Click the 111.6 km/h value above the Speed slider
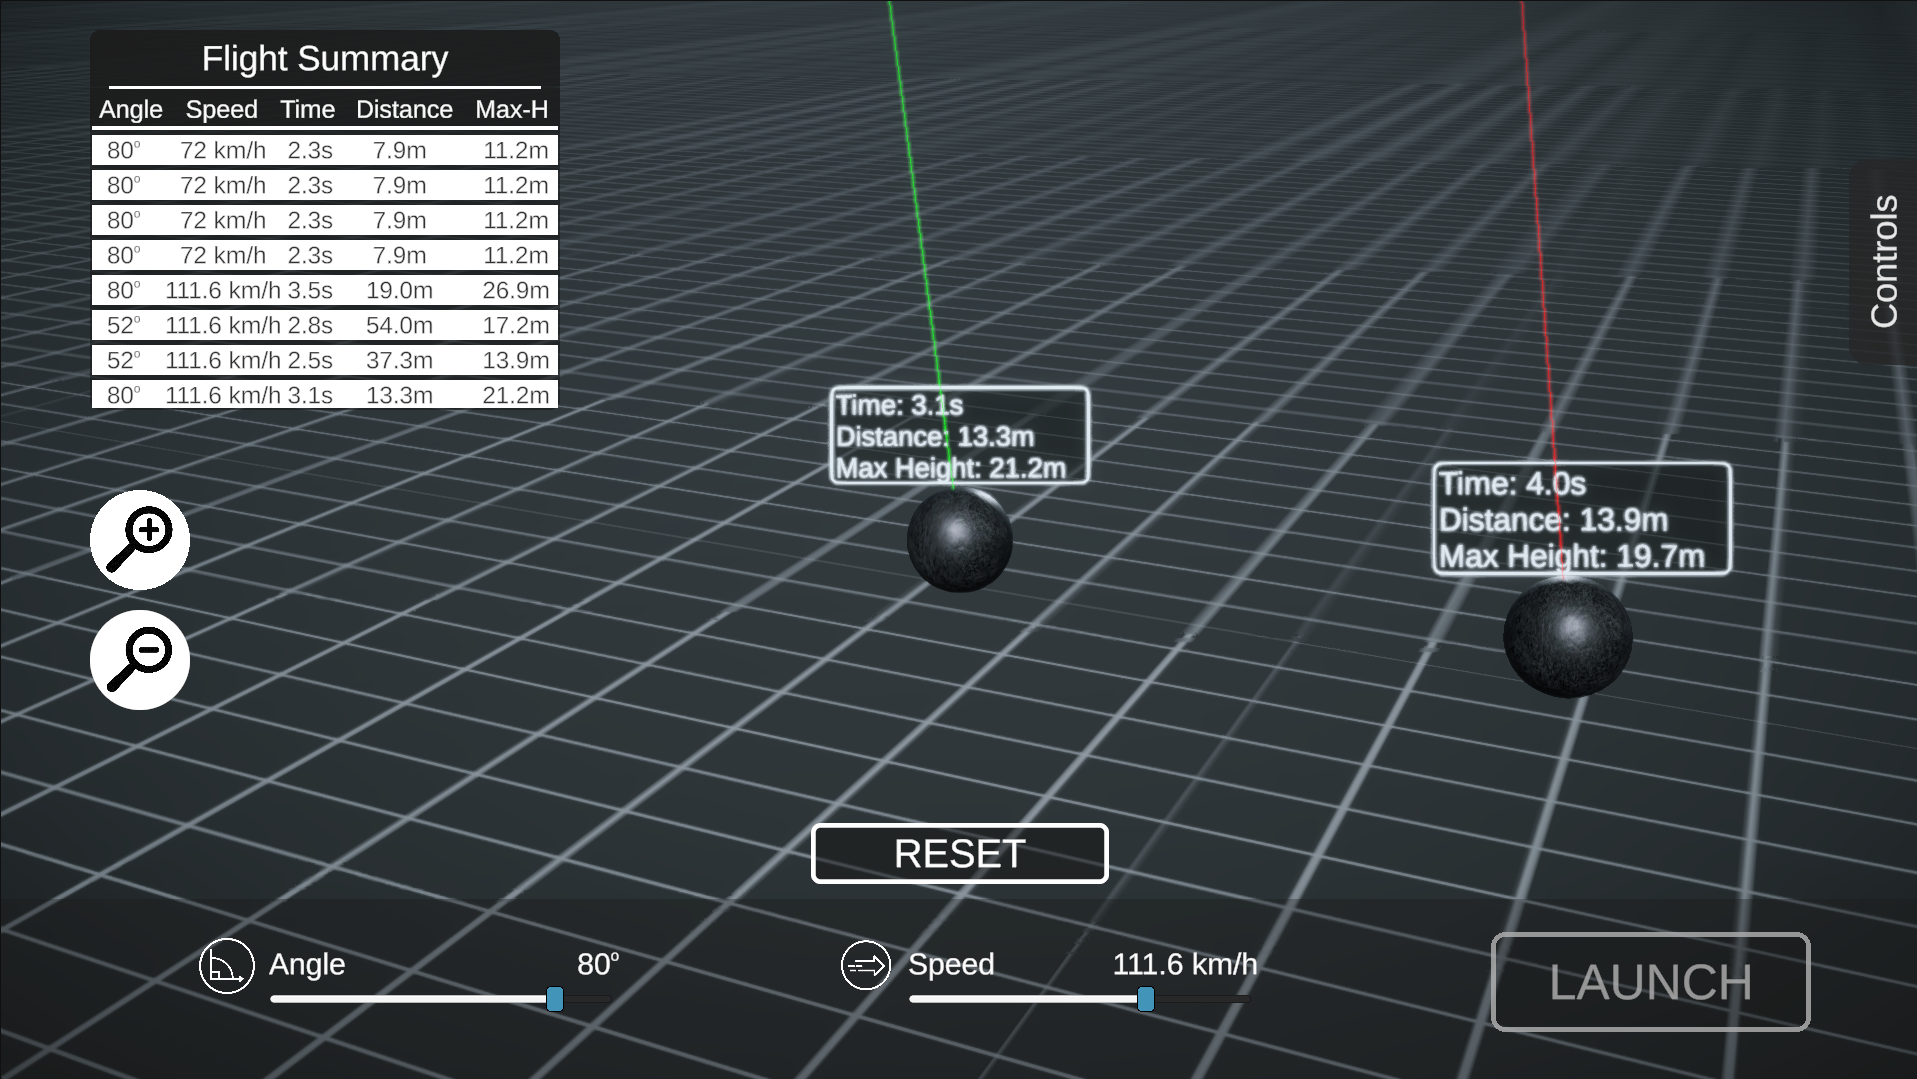1917x1079 pixels. (1185, 964)
